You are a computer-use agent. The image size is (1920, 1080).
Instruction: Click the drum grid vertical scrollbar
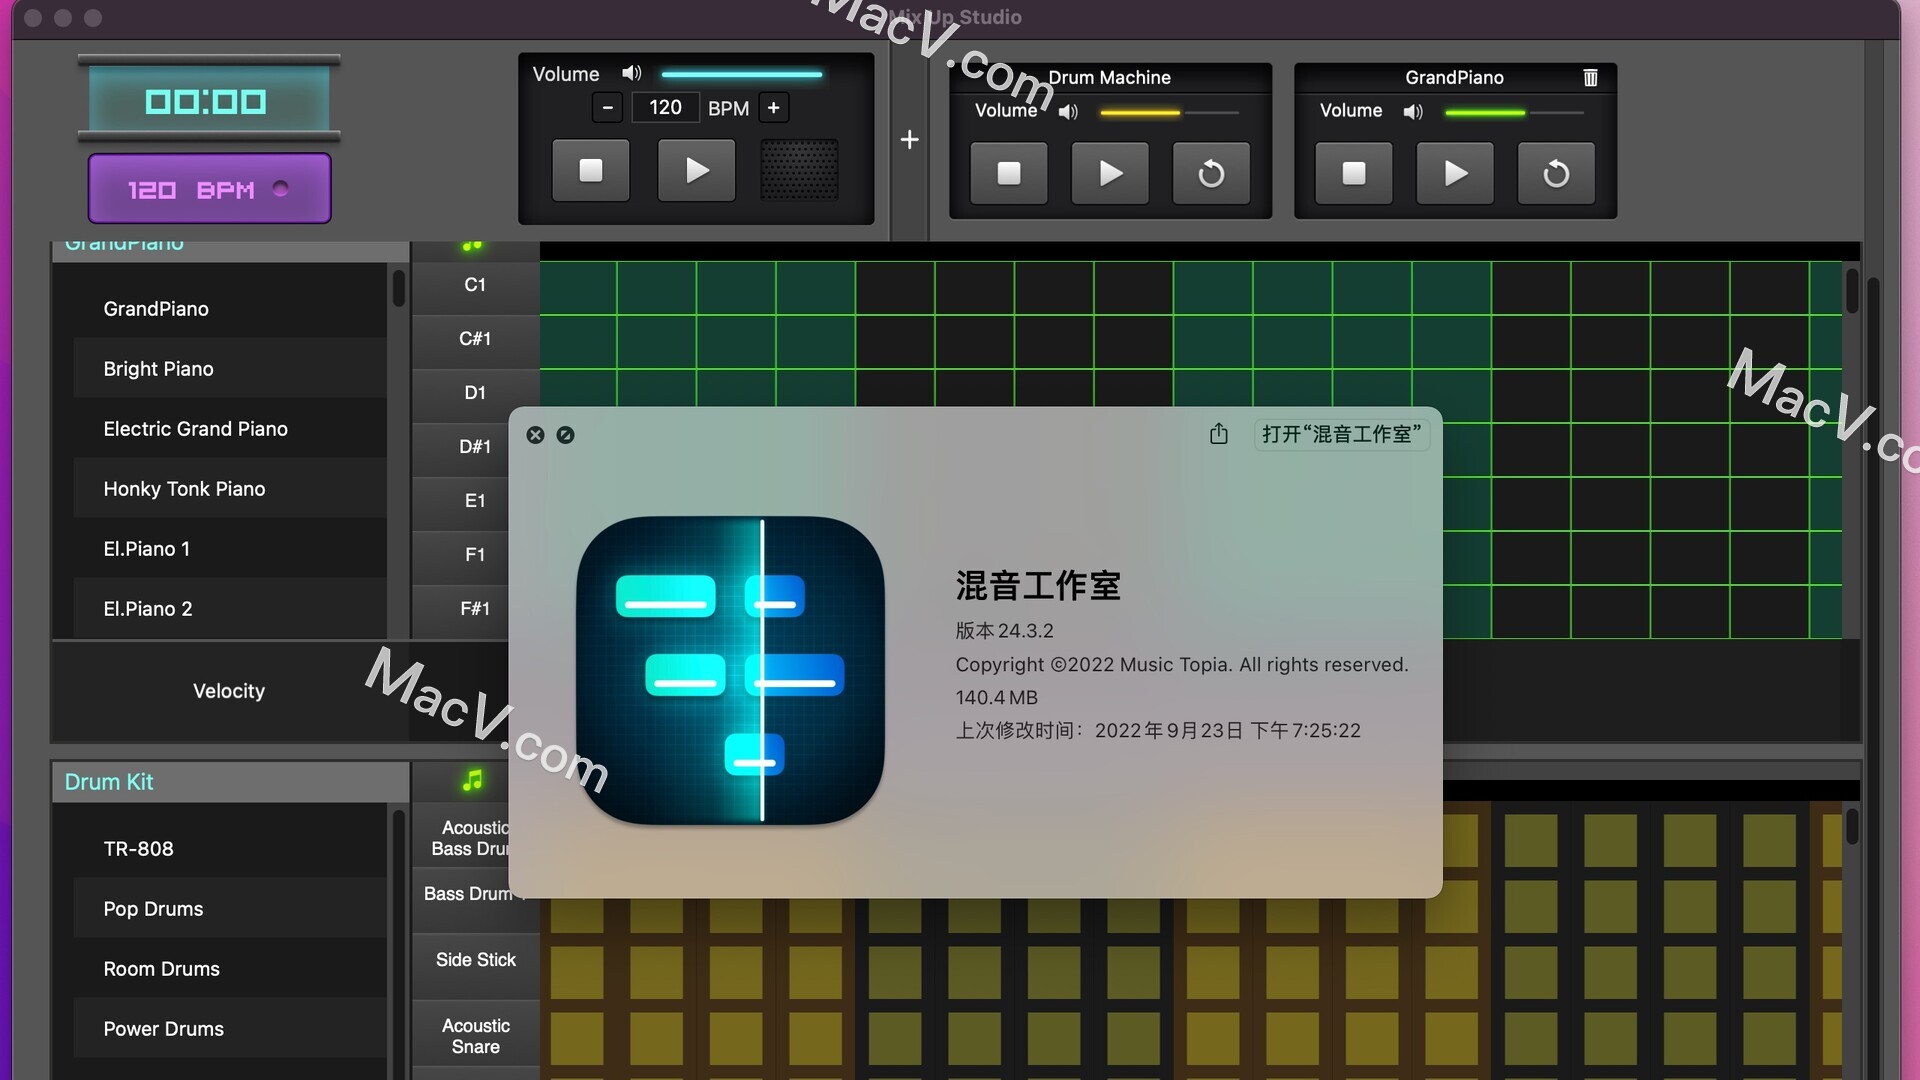pyautogui.click(x=1852, y=826)
